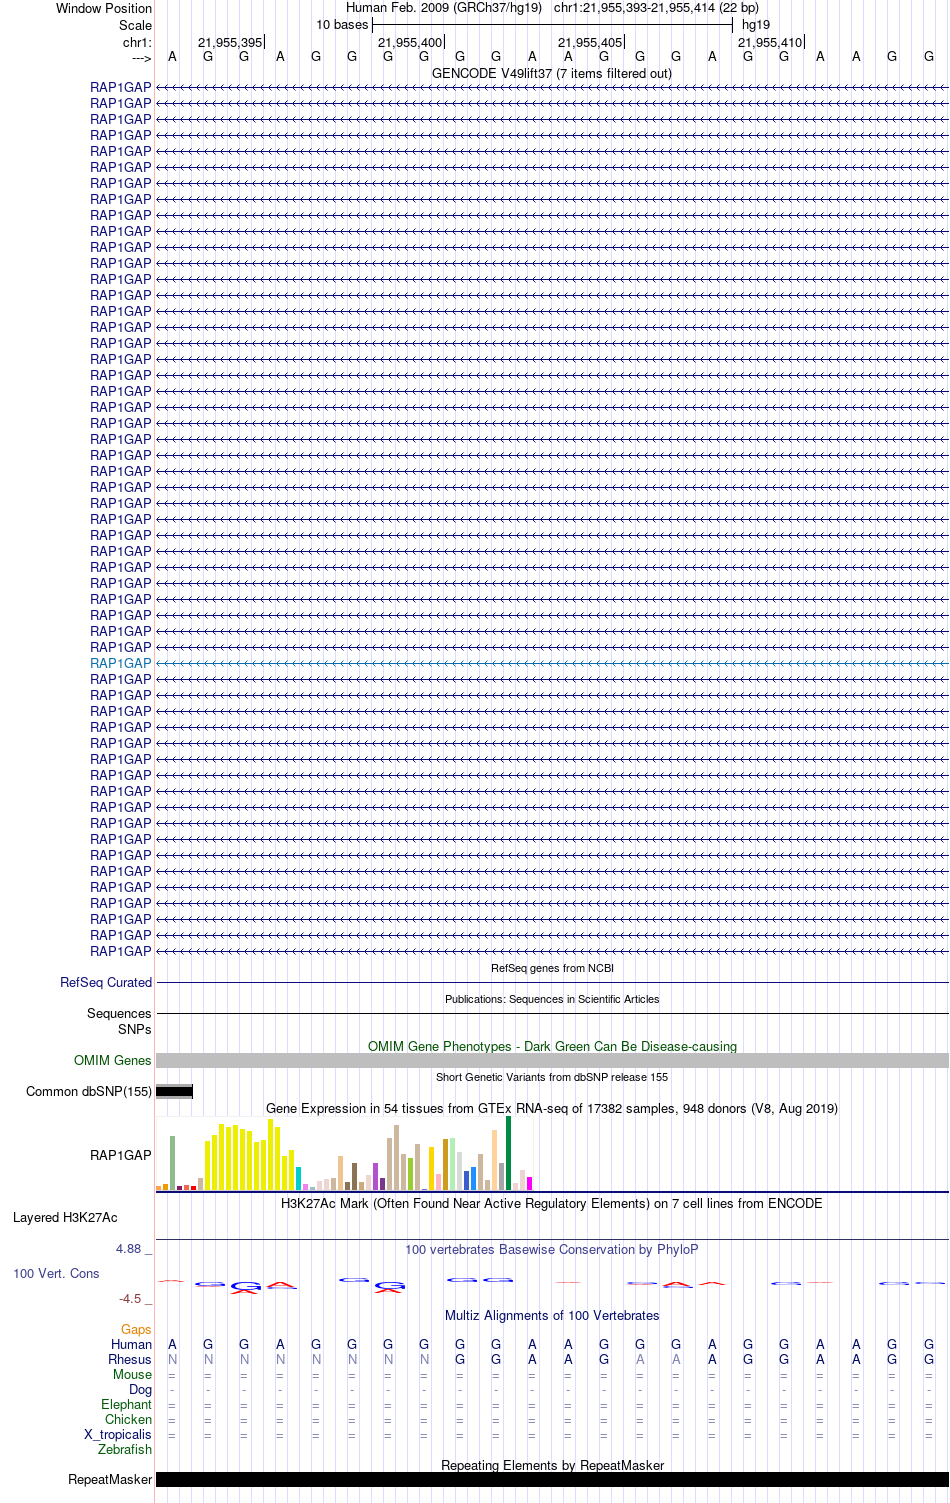Click the black RepeatMasker element bar
Image resolution: width=950 pixels, height=1503 pixels.
tap(552, 1480)
